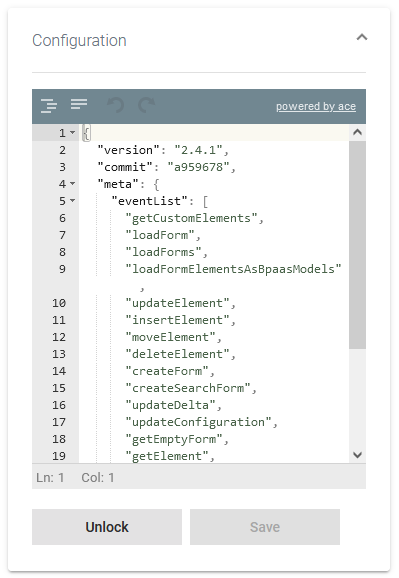Viewport: 399px width, 578px height.
Task: Click the editor vertical scrollbar thumb
Action: 357,244
